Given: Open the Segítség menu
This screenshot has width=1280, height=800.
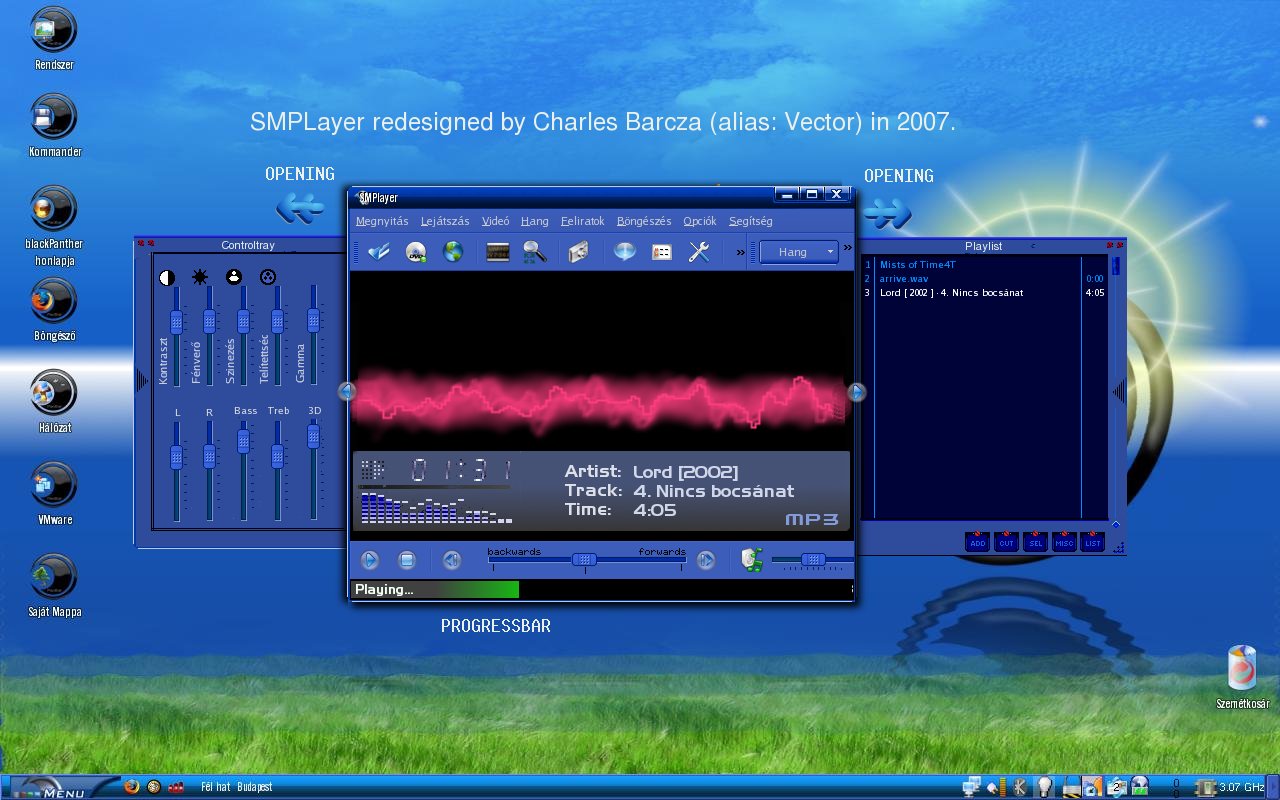Looking at the screenshot, I should pos(751,221).
